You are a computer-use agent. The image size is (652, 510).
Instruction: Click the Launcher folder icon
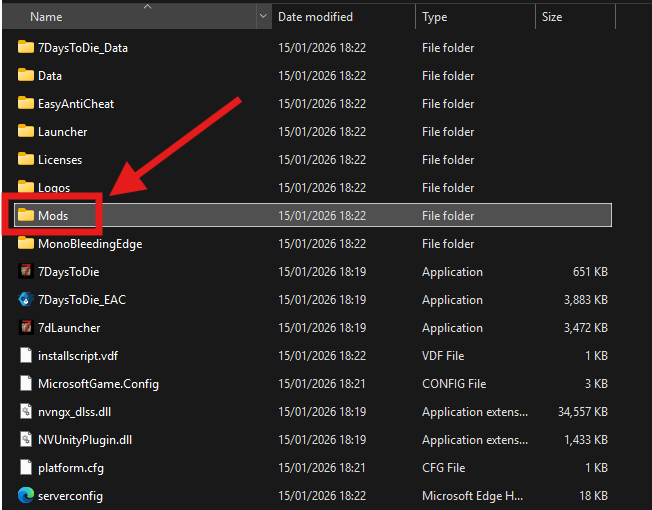[x=26, y=131]
